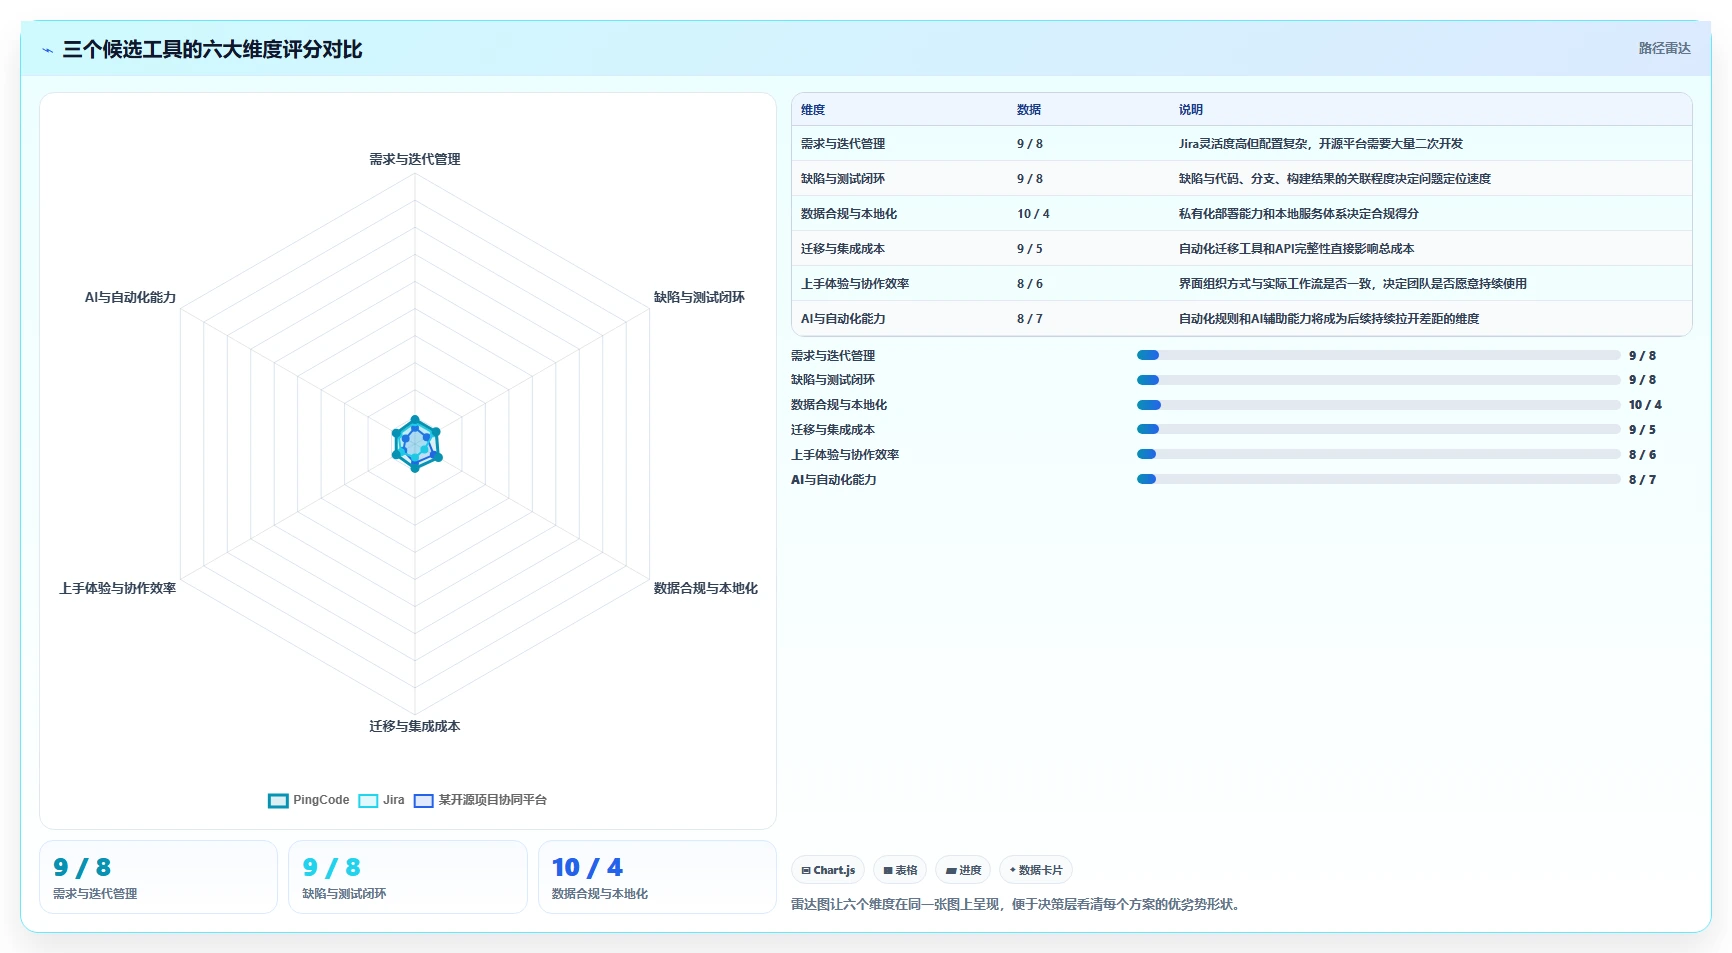Click the 需求与迭代管理 progress bar
Viewport: 1732px width, 953px height.
1378,355
